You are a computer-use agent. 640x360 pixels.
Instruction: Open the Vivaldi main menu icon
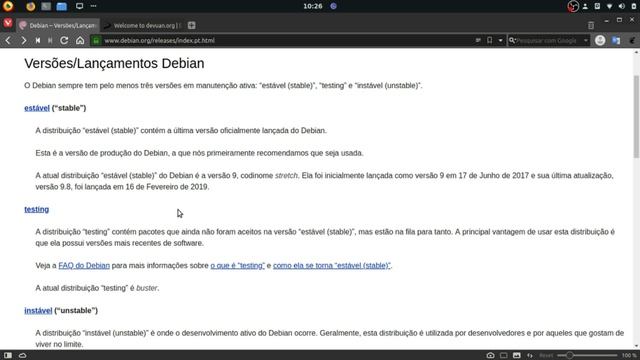[x=8, y=23]
